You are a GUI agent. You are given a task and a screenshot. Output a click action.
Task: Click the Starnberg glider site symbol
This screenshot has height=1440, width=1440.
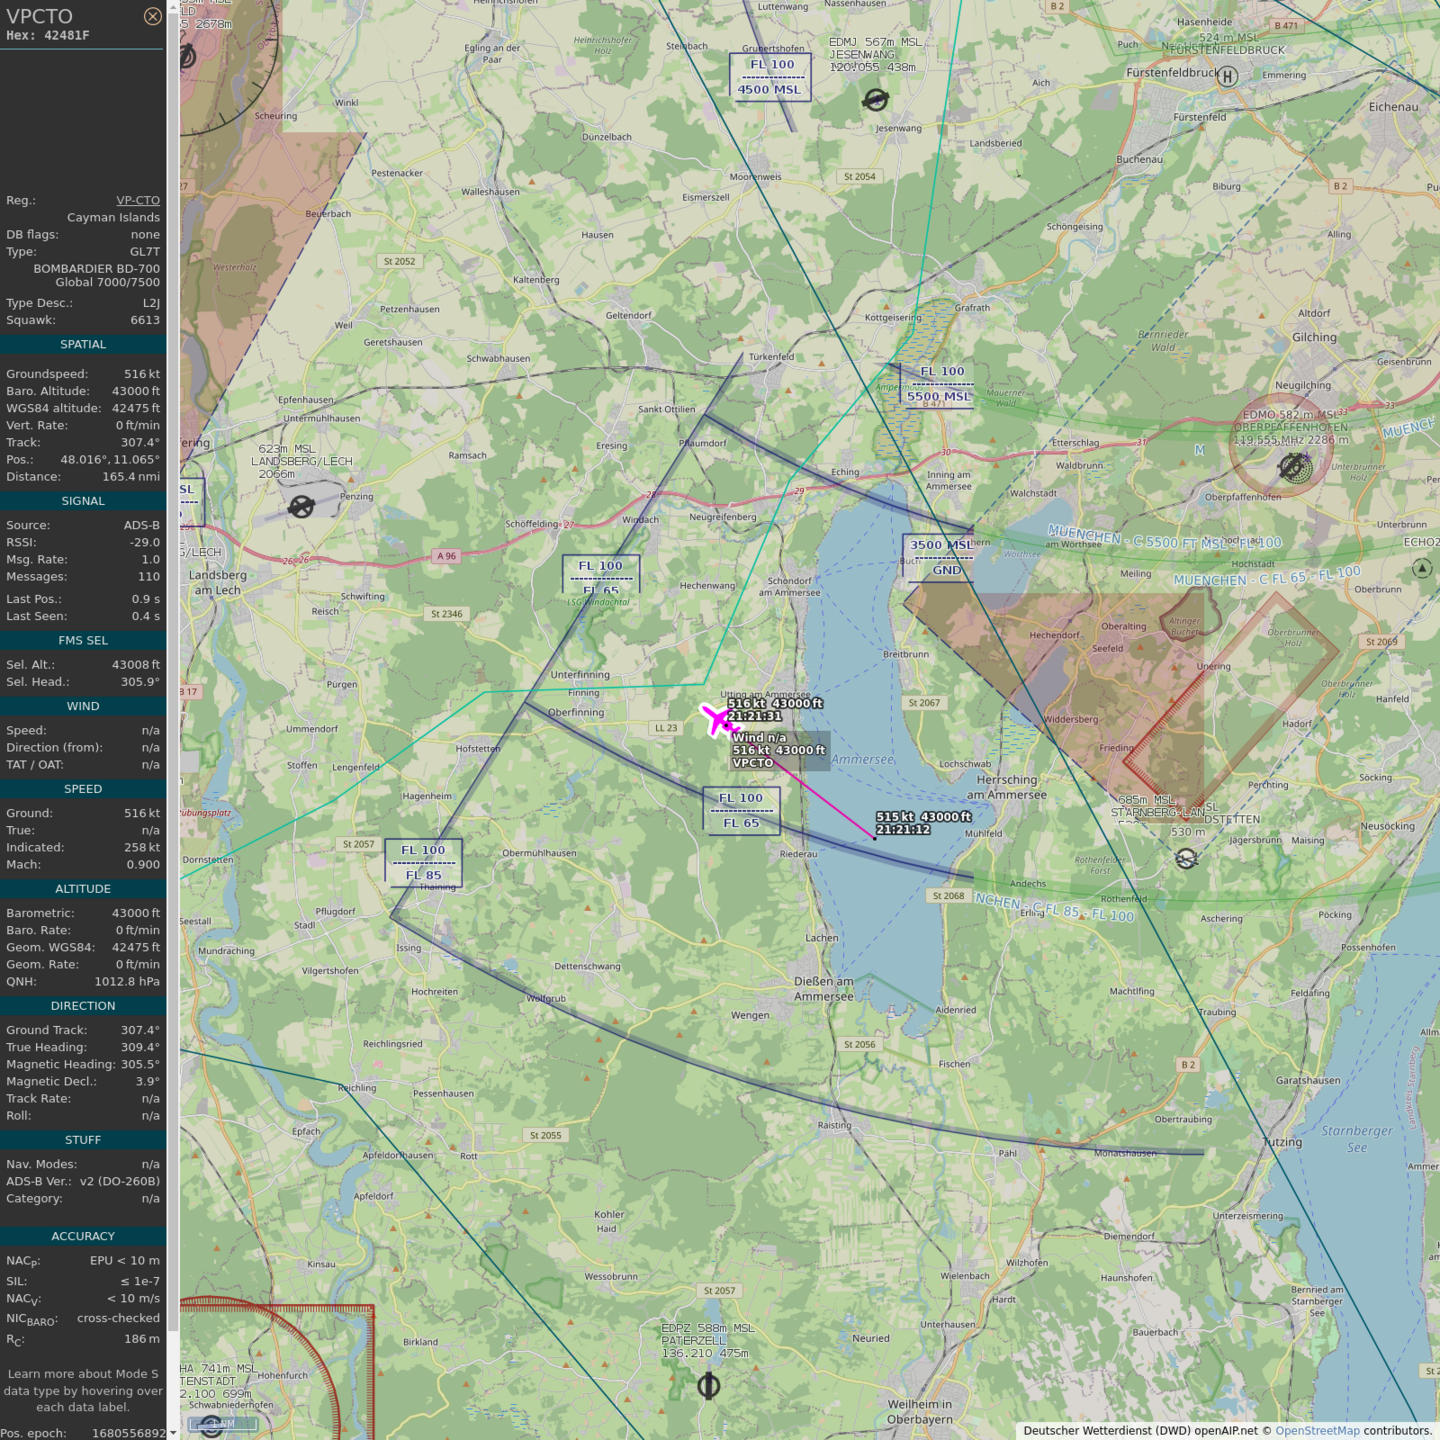(1186, 859)
